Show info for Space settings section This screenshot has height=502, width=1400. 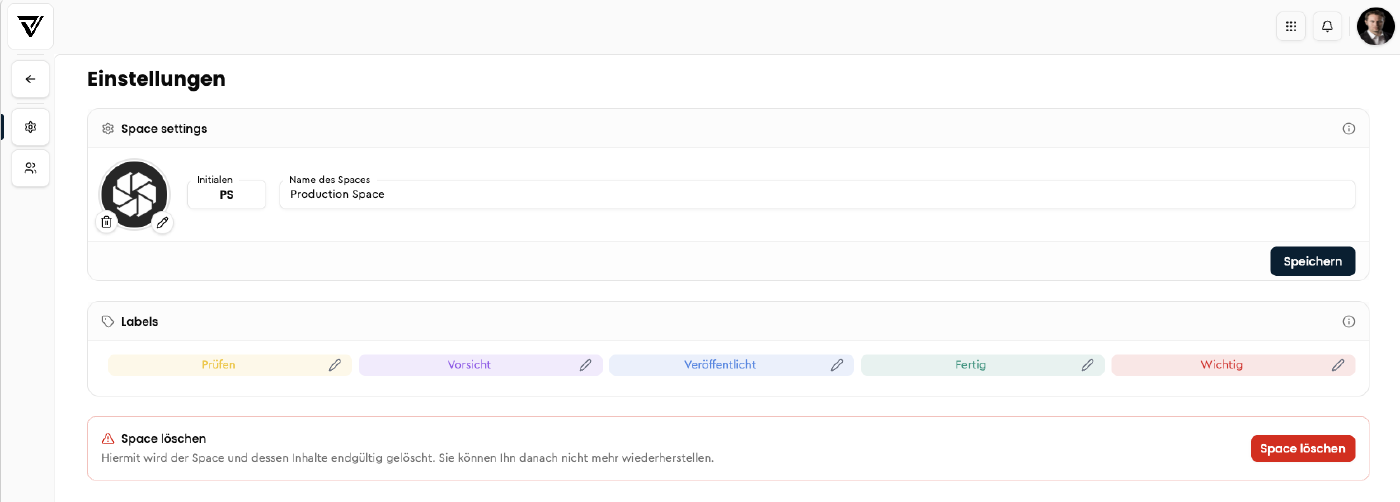click(1348, 129)
